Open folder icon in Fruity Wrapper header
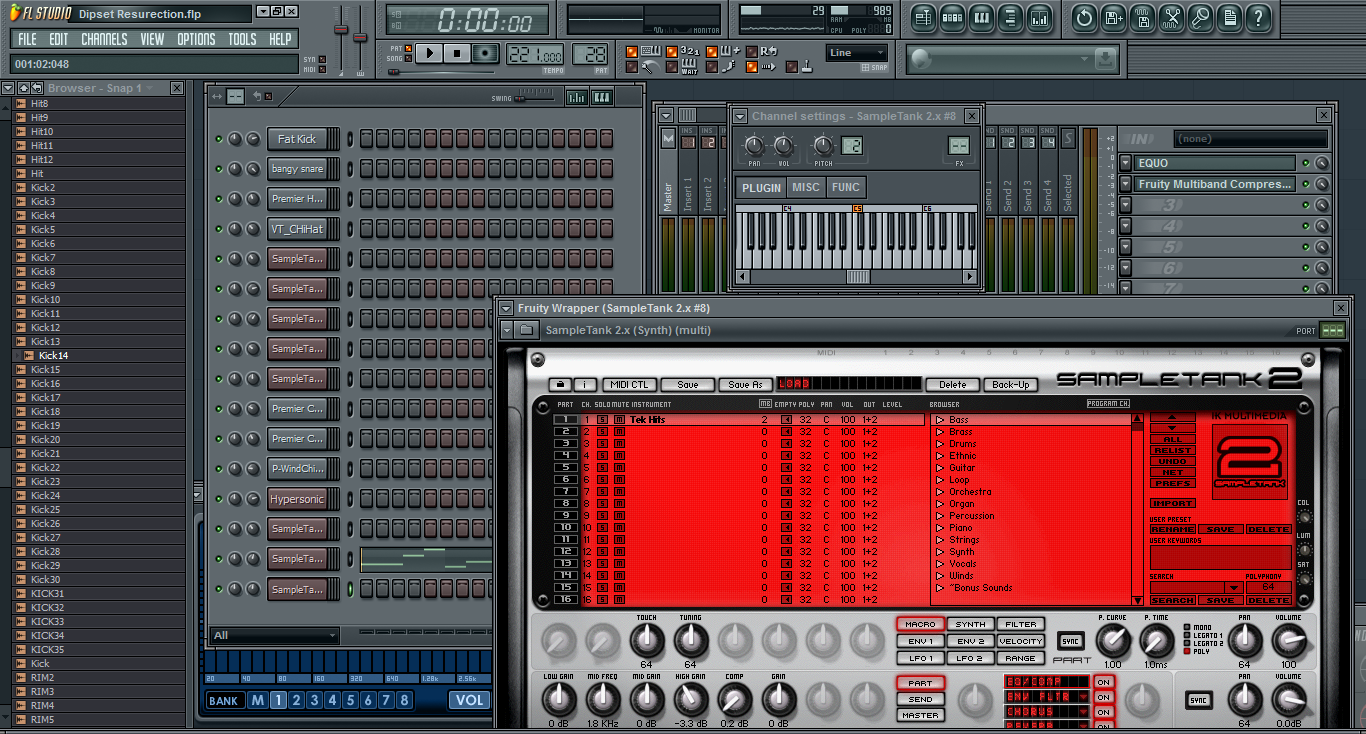 [x=527, y=330]
